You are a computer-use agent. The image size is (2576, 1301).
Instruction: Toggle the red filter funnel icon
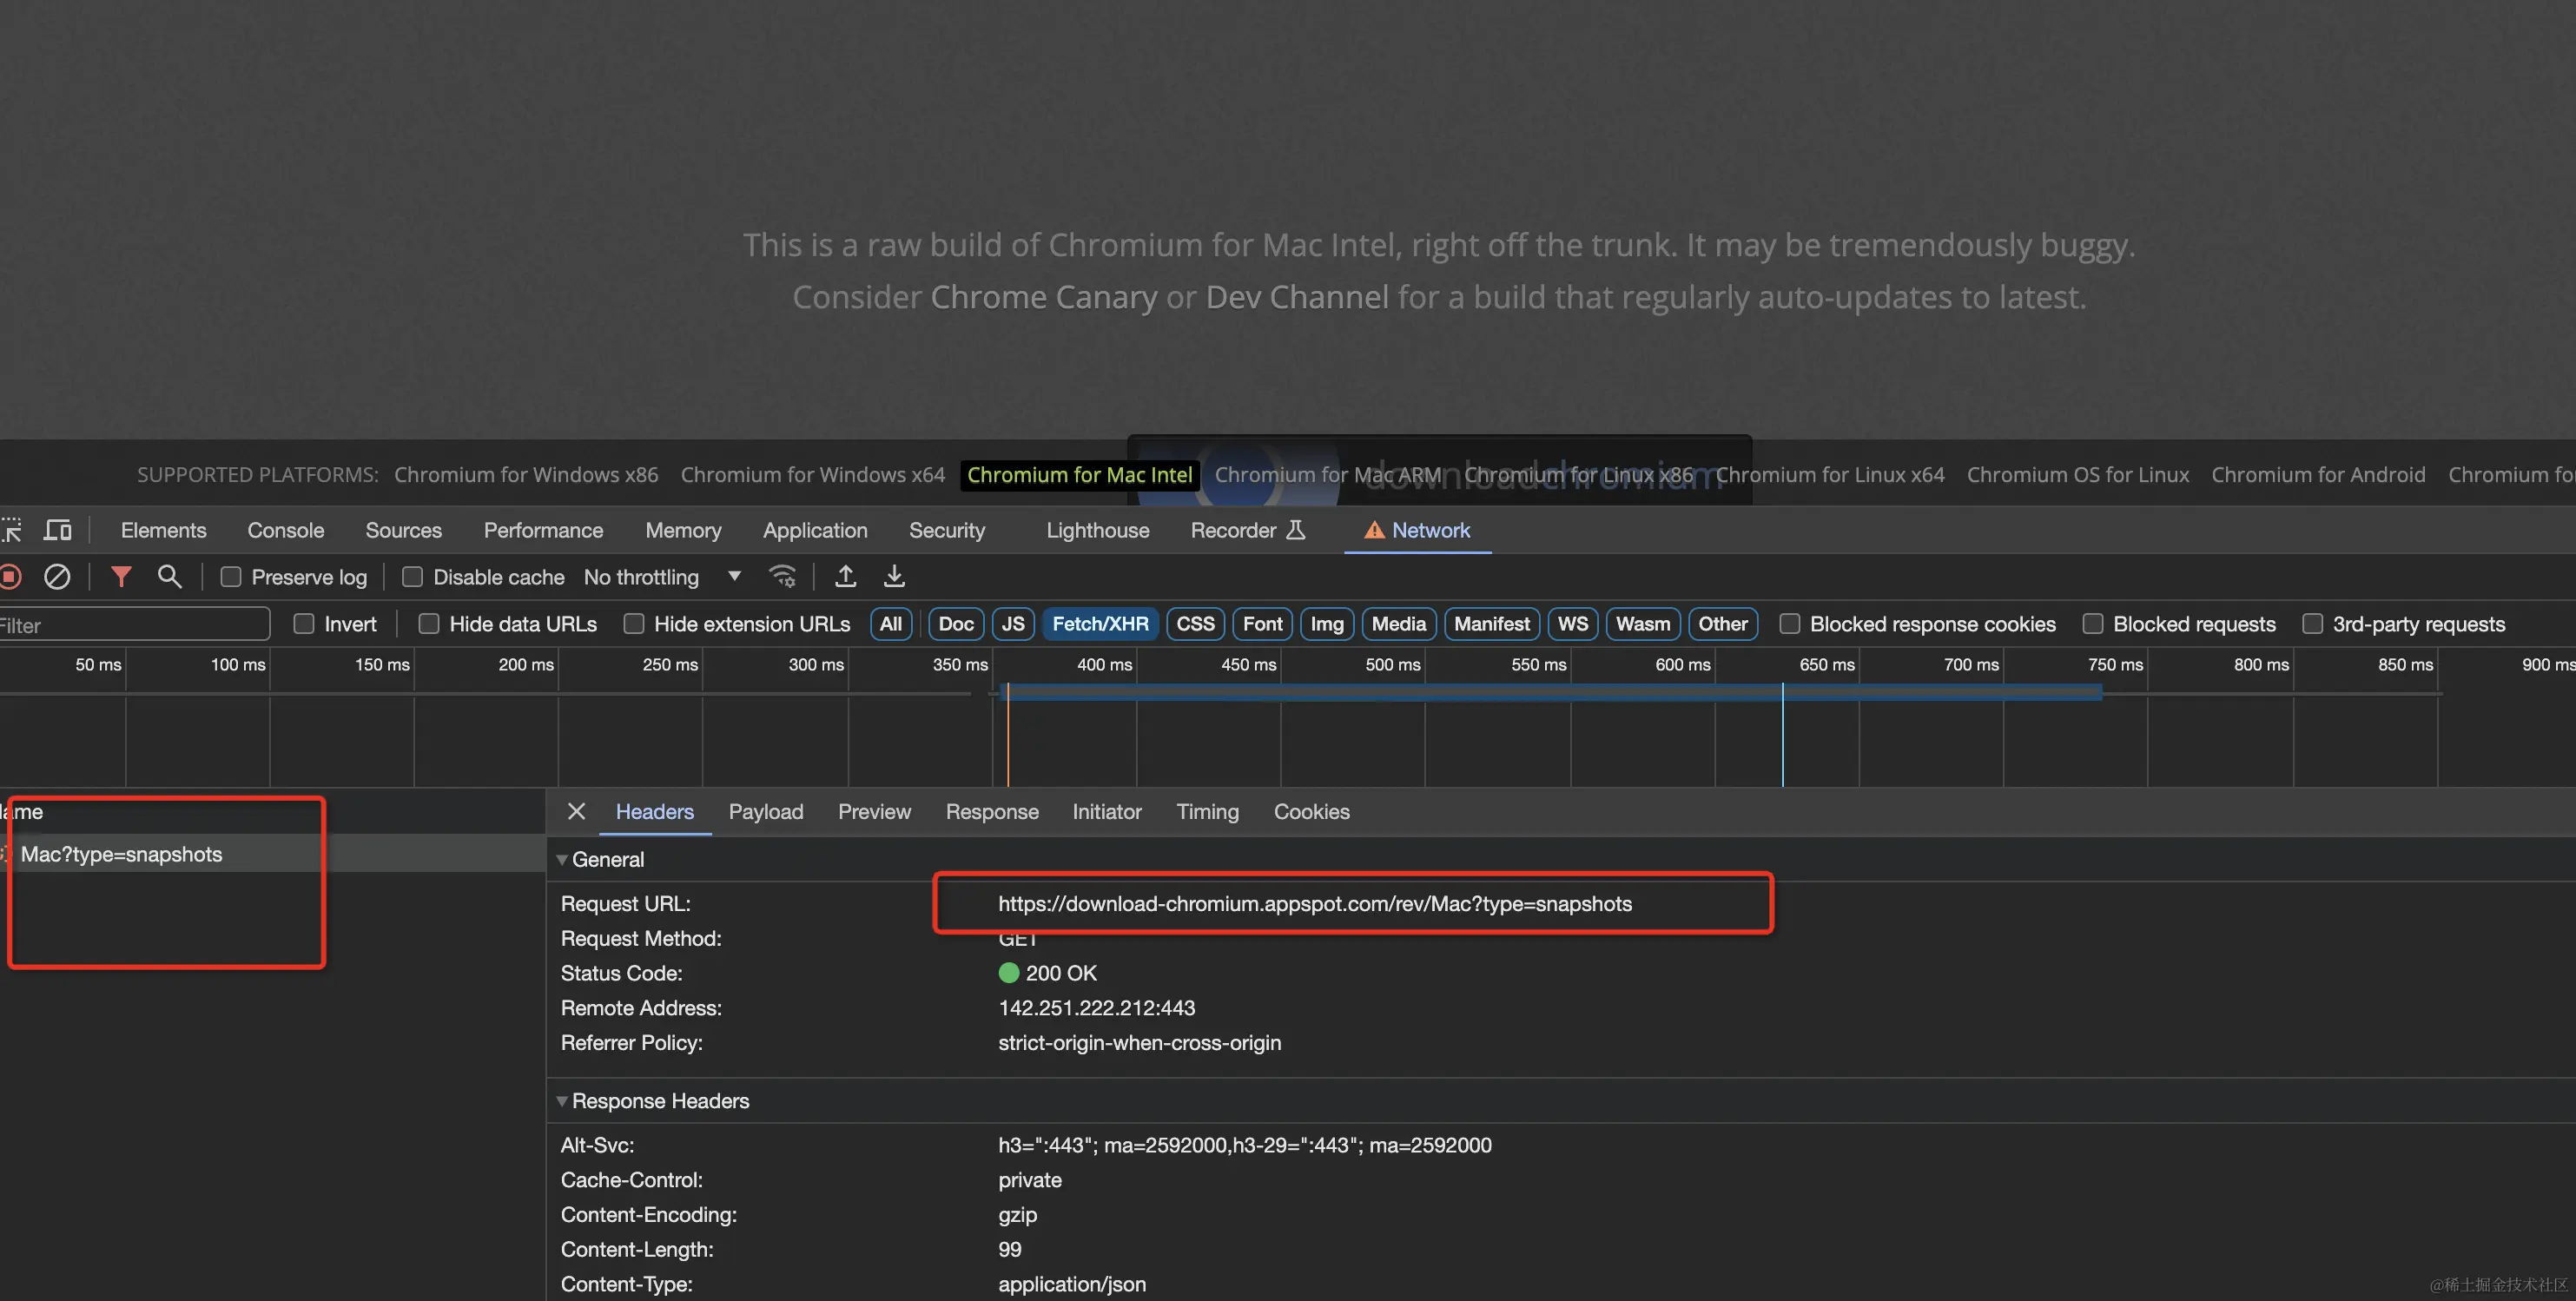coord(121,577)
